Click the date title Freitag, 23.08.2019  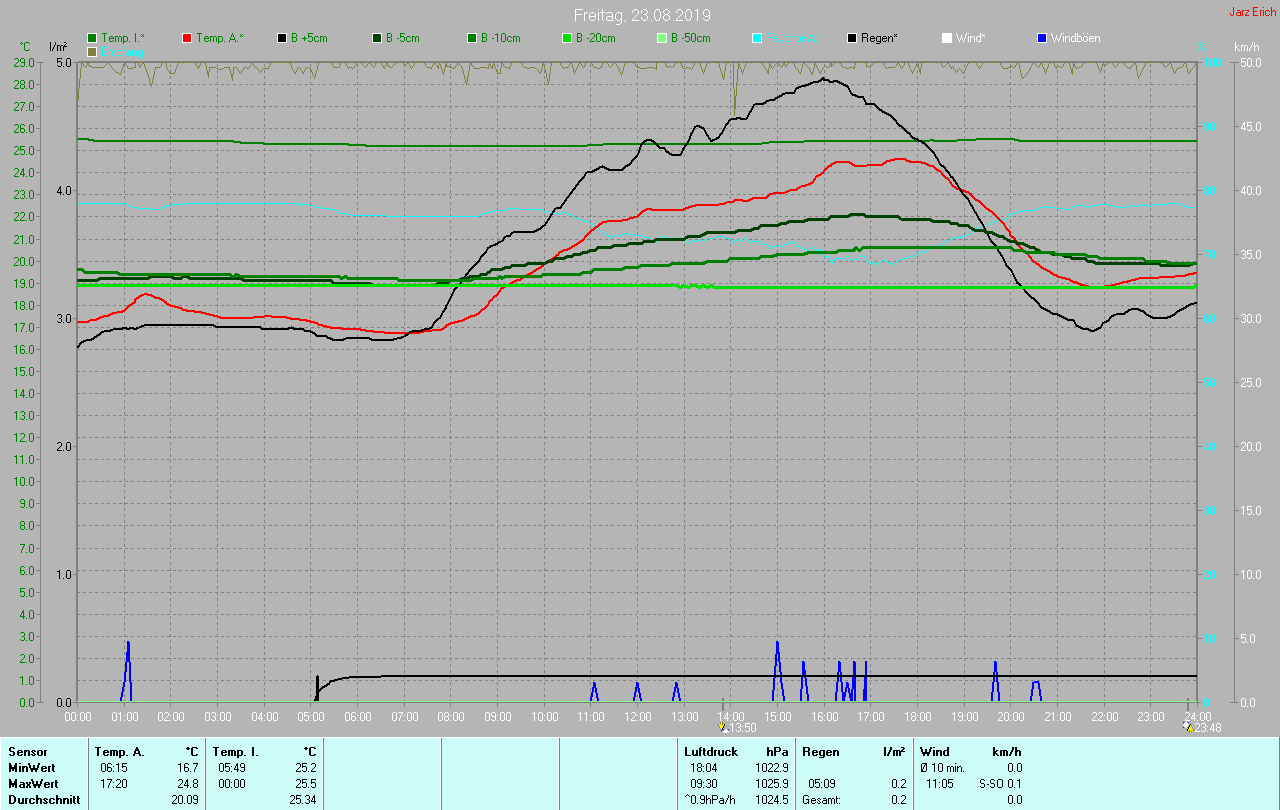pyautogui.click(x=641, y=15)
